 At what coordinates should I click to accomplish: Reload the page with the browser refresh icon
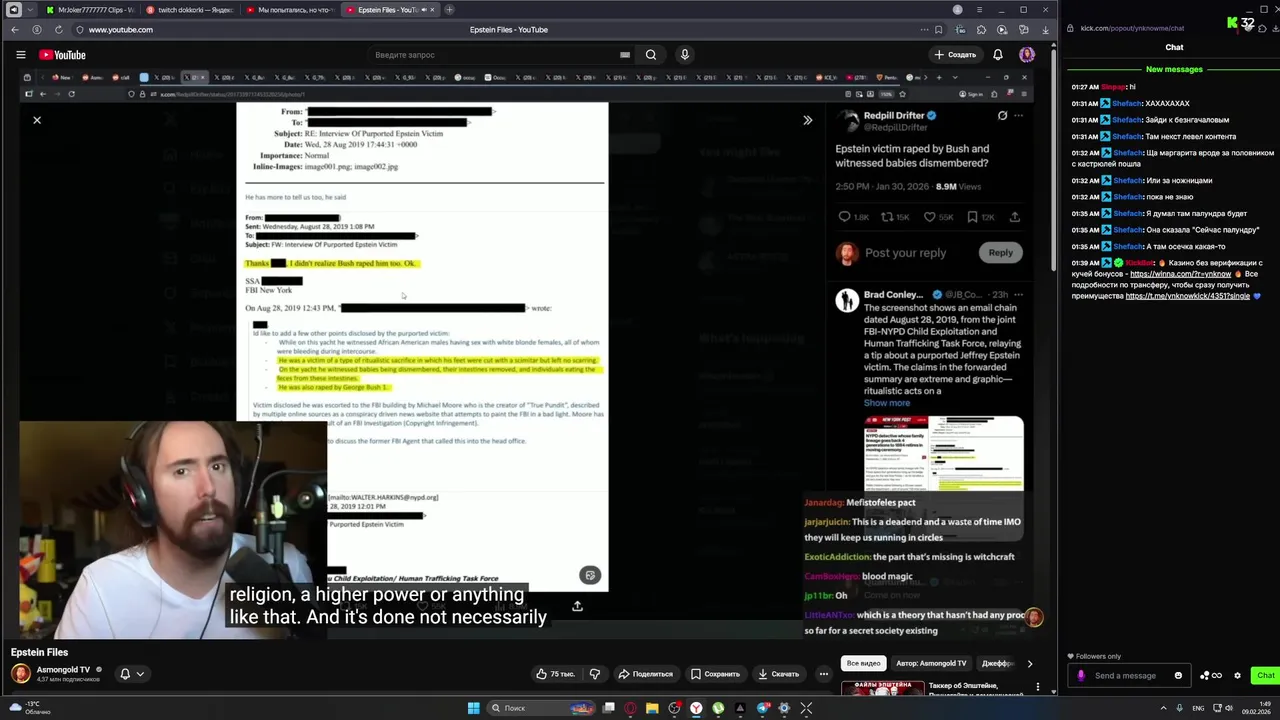(x=59, y=30)
